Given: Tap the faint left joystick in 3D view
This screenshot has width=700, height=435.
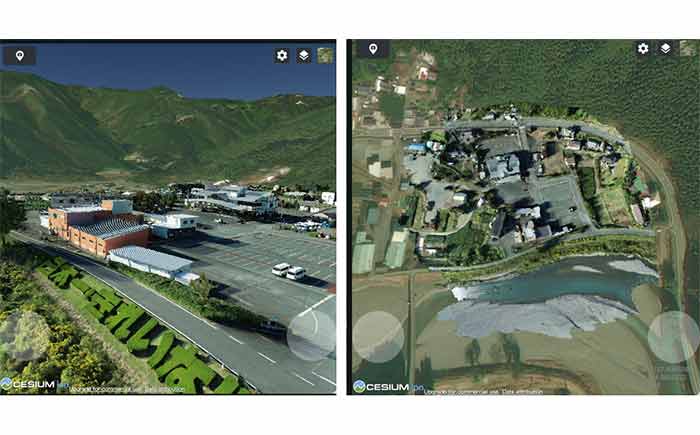Looking at the screenshot, I should tap(25, 335).
